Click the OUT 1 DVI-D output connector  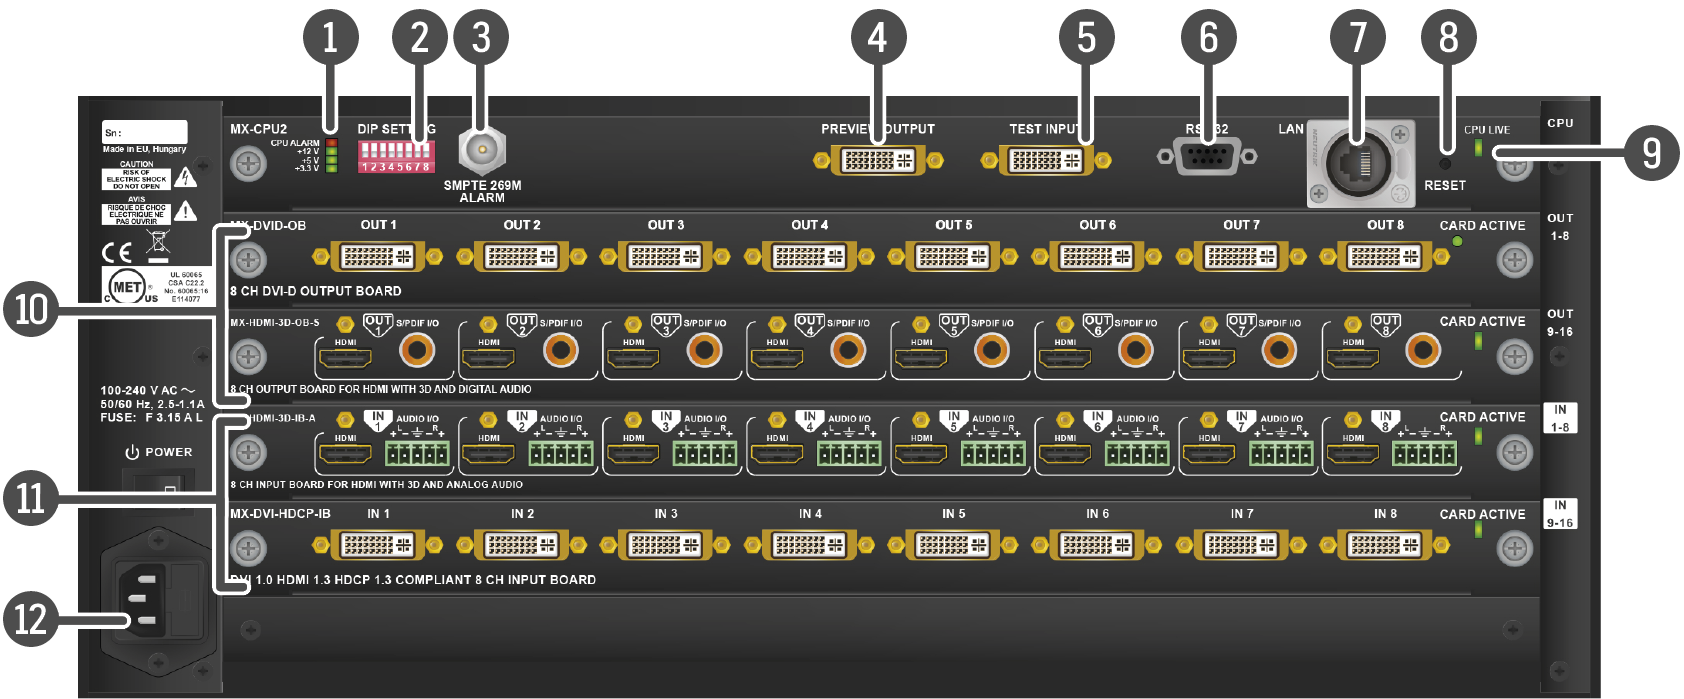click(x=378, y=257)
